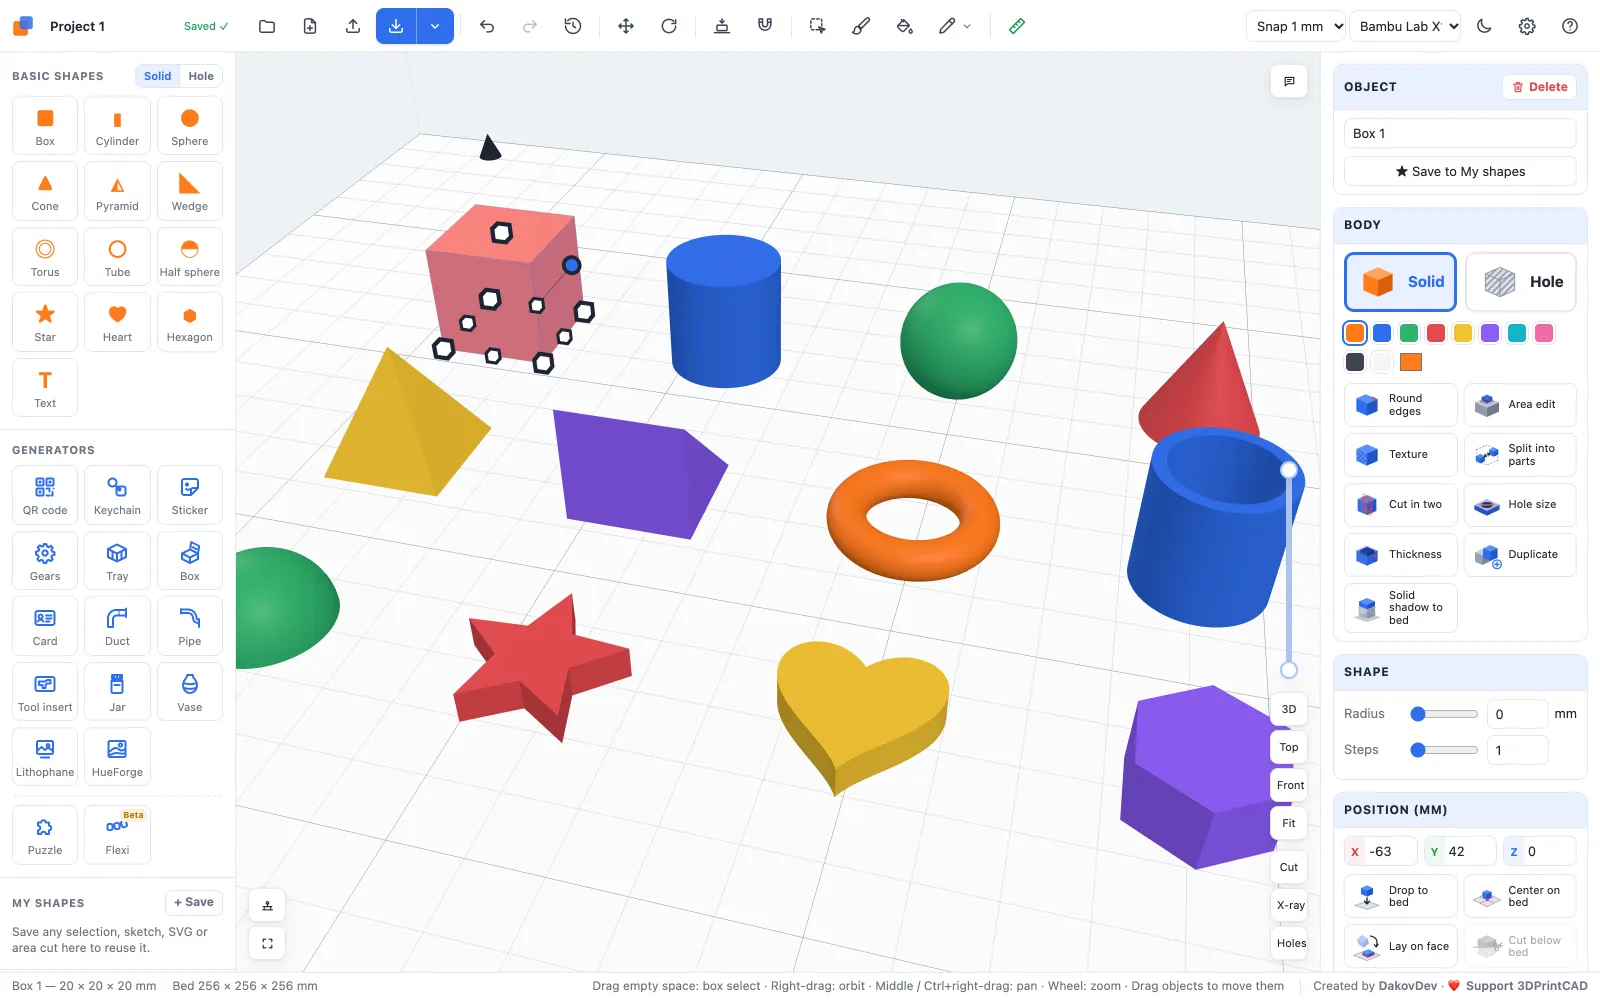This screenshot has width=1600, height=1000.
Task: Click Center on bed
Action: pos(1520,896)
